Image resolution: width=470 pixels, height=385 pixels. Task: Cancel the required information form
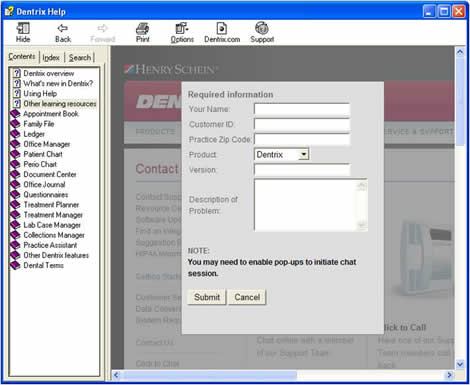tap(247, 297)
